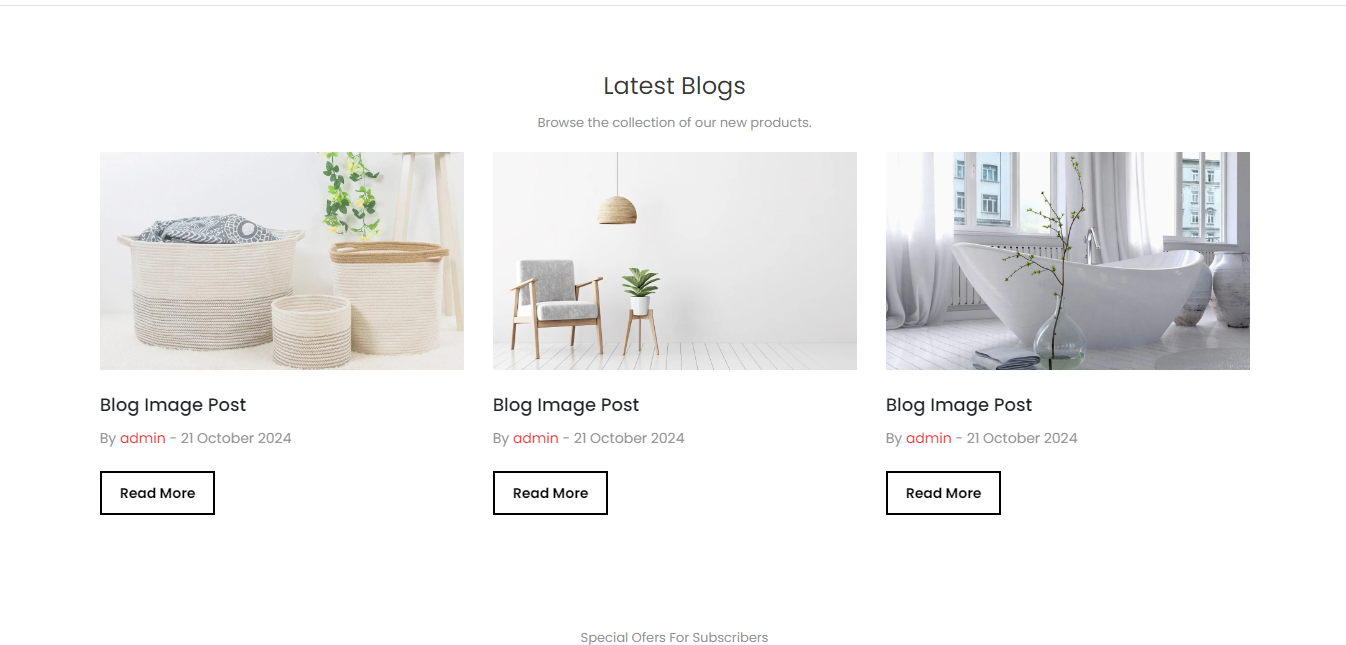Click Blog Image Post title under bathtub photo
The width and height of the screenshot is (1346, 645).
959,405
